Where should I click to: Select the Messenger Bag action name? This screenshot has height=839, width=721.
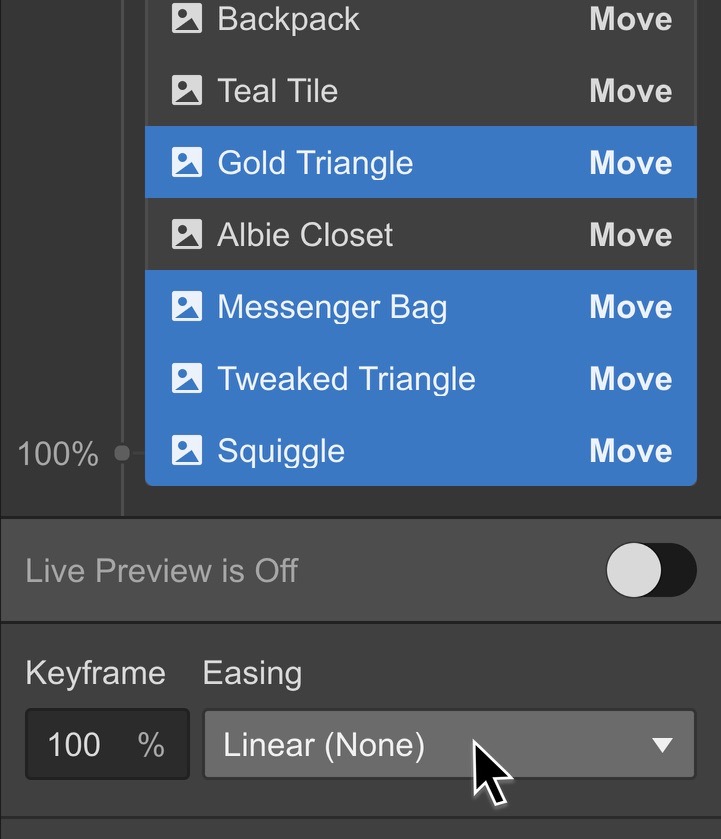tap(332, 308)
